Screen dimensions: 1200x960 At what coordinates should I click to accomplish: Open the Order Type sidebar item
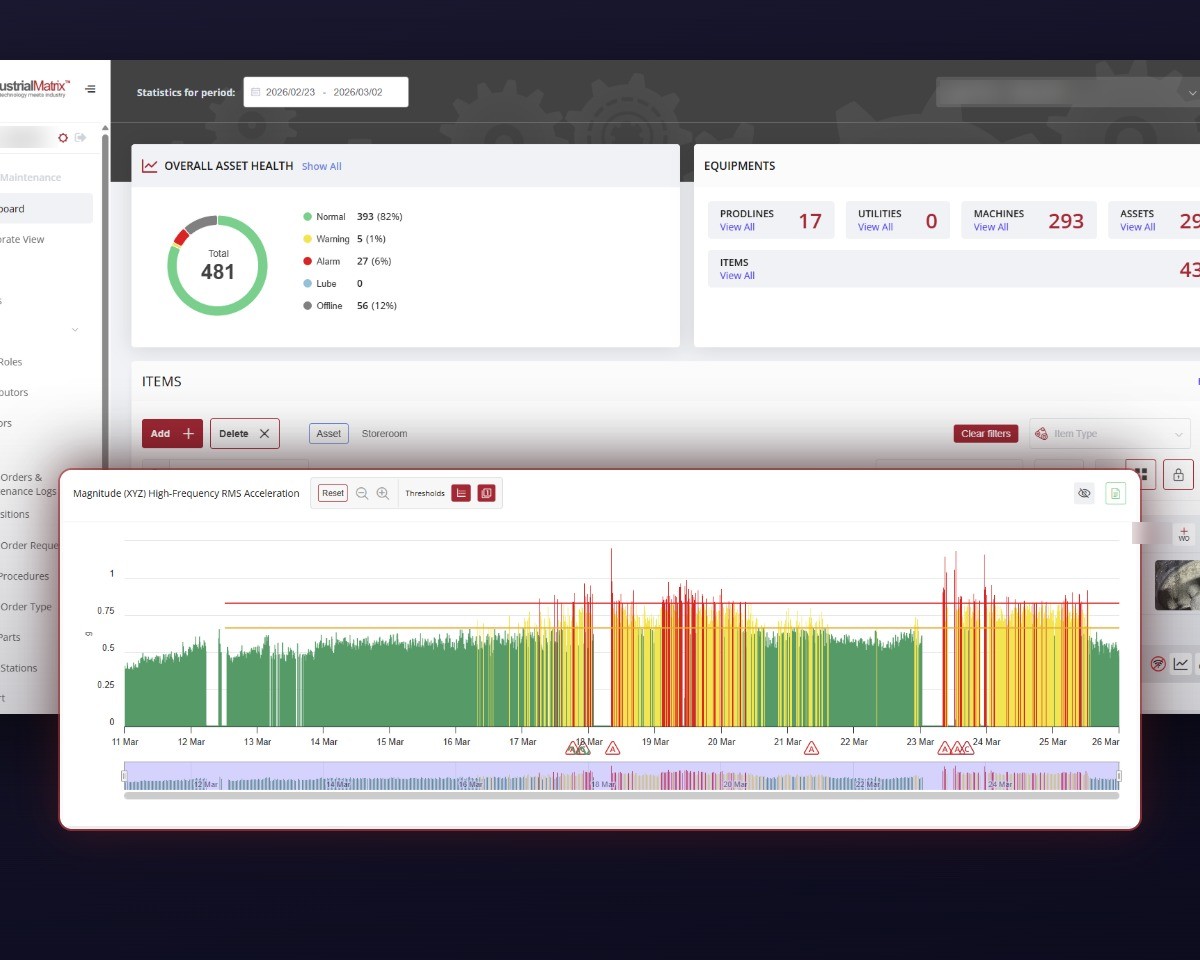coord(26,607)
